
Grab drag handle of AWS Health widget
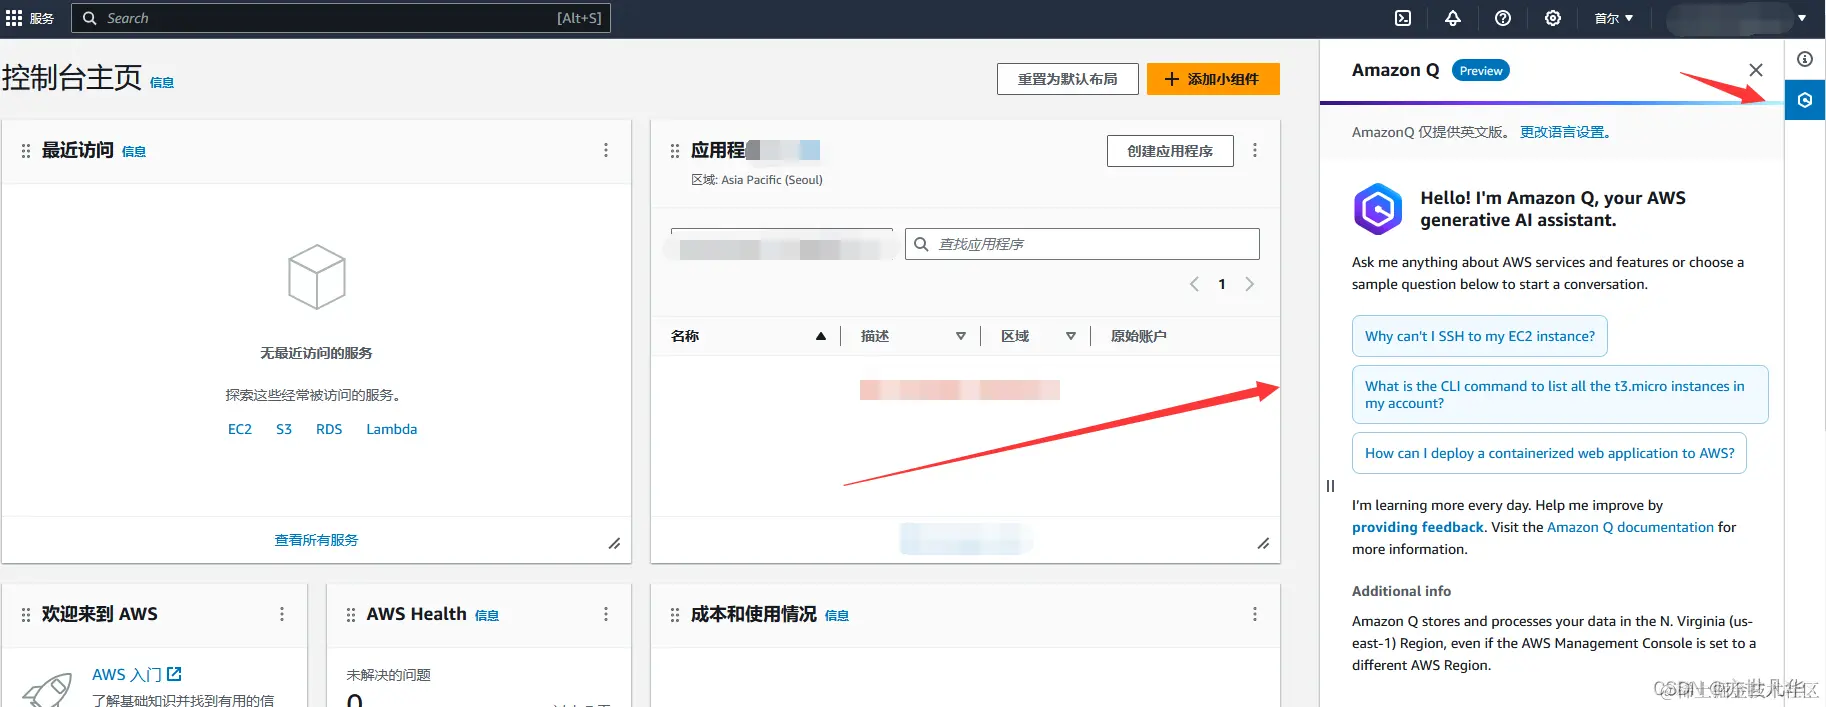click(351, 615)
